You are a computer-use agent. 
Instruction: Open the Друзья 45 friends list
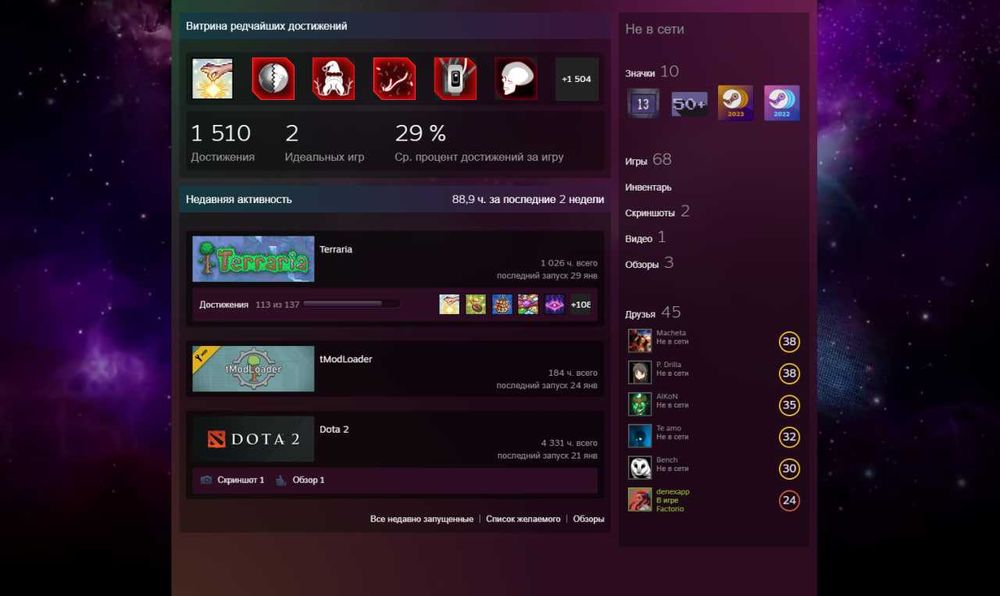(x=653, y=313)
